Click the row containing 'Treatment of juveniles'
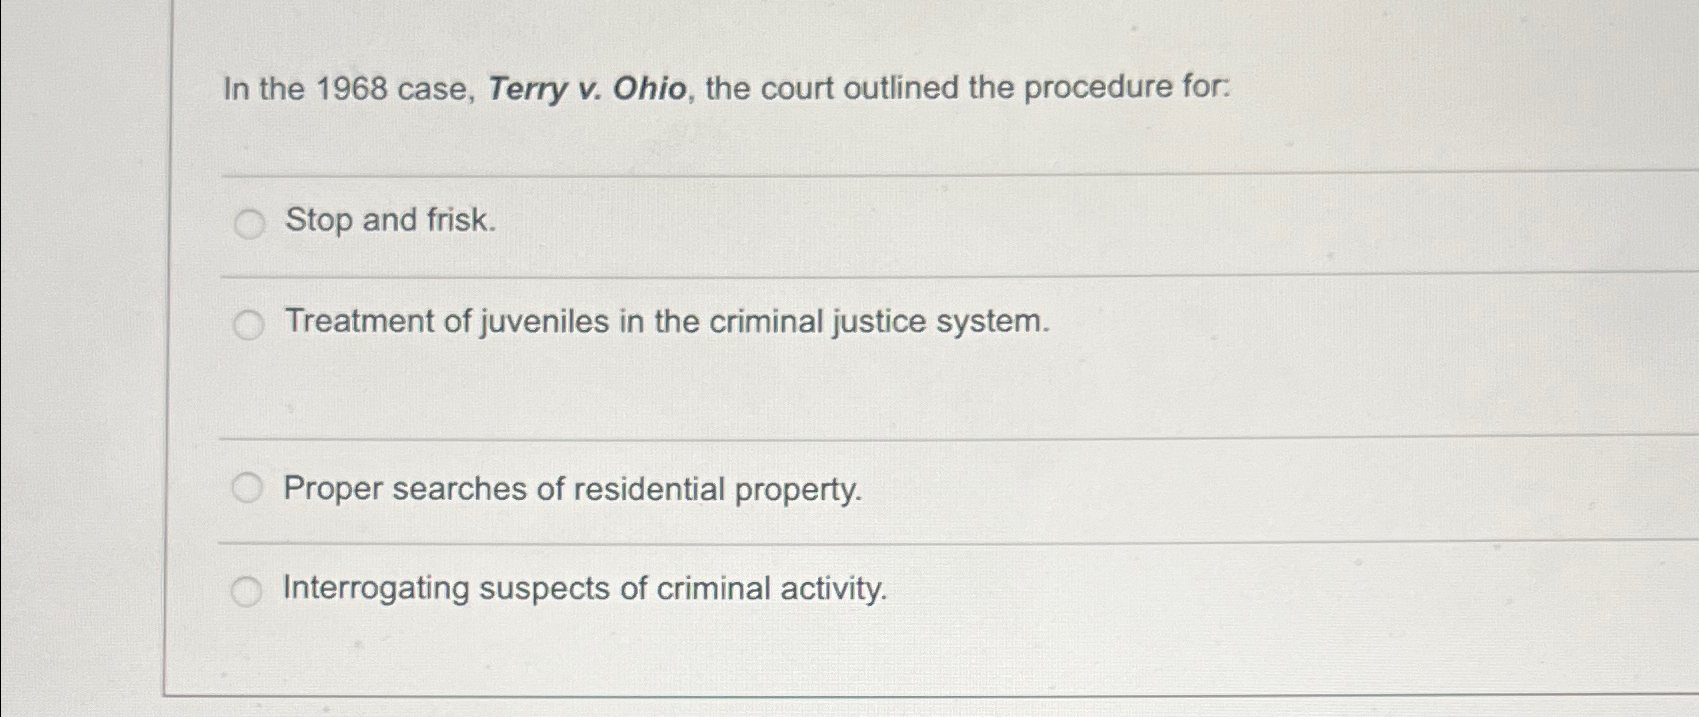This screenshot has width=1699, height=717. (x=800, y=322)
